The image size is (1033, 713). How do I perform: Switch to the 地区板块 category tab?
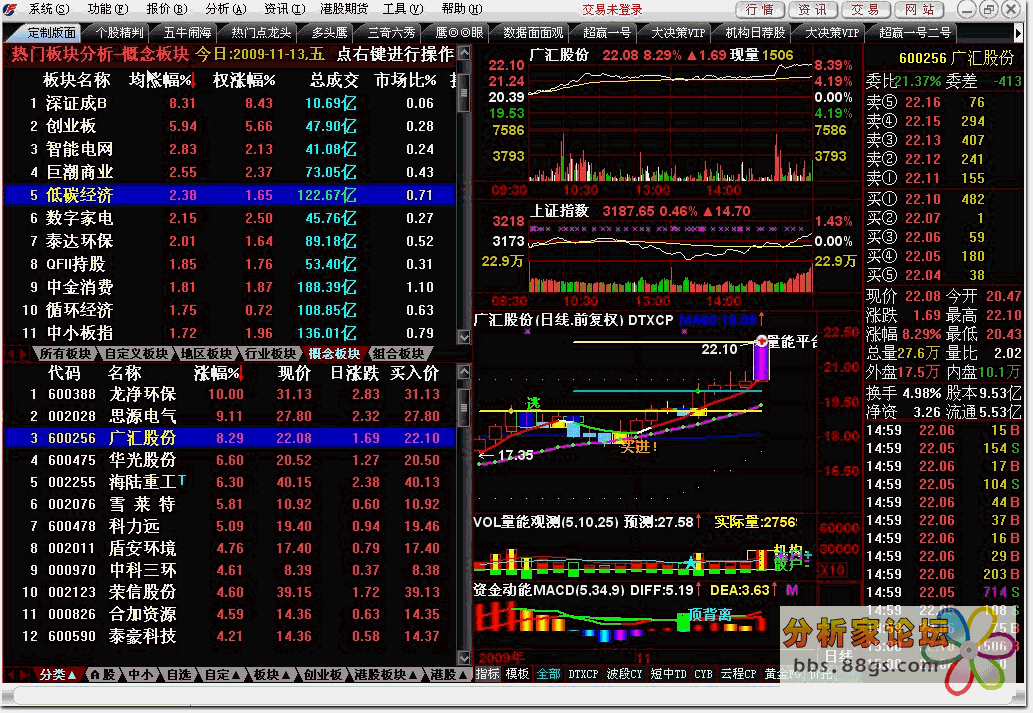click(206, 354)
